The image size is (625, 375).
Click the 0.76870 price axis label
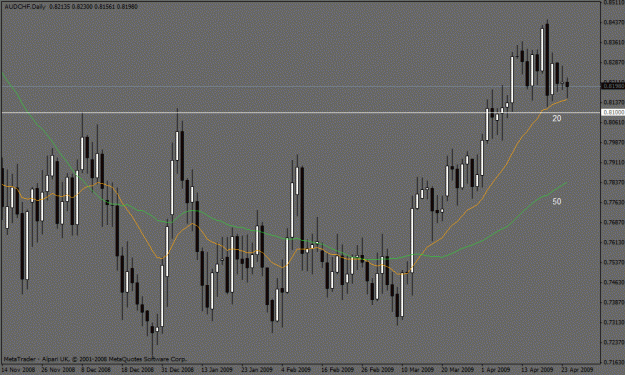coord(614,222)
